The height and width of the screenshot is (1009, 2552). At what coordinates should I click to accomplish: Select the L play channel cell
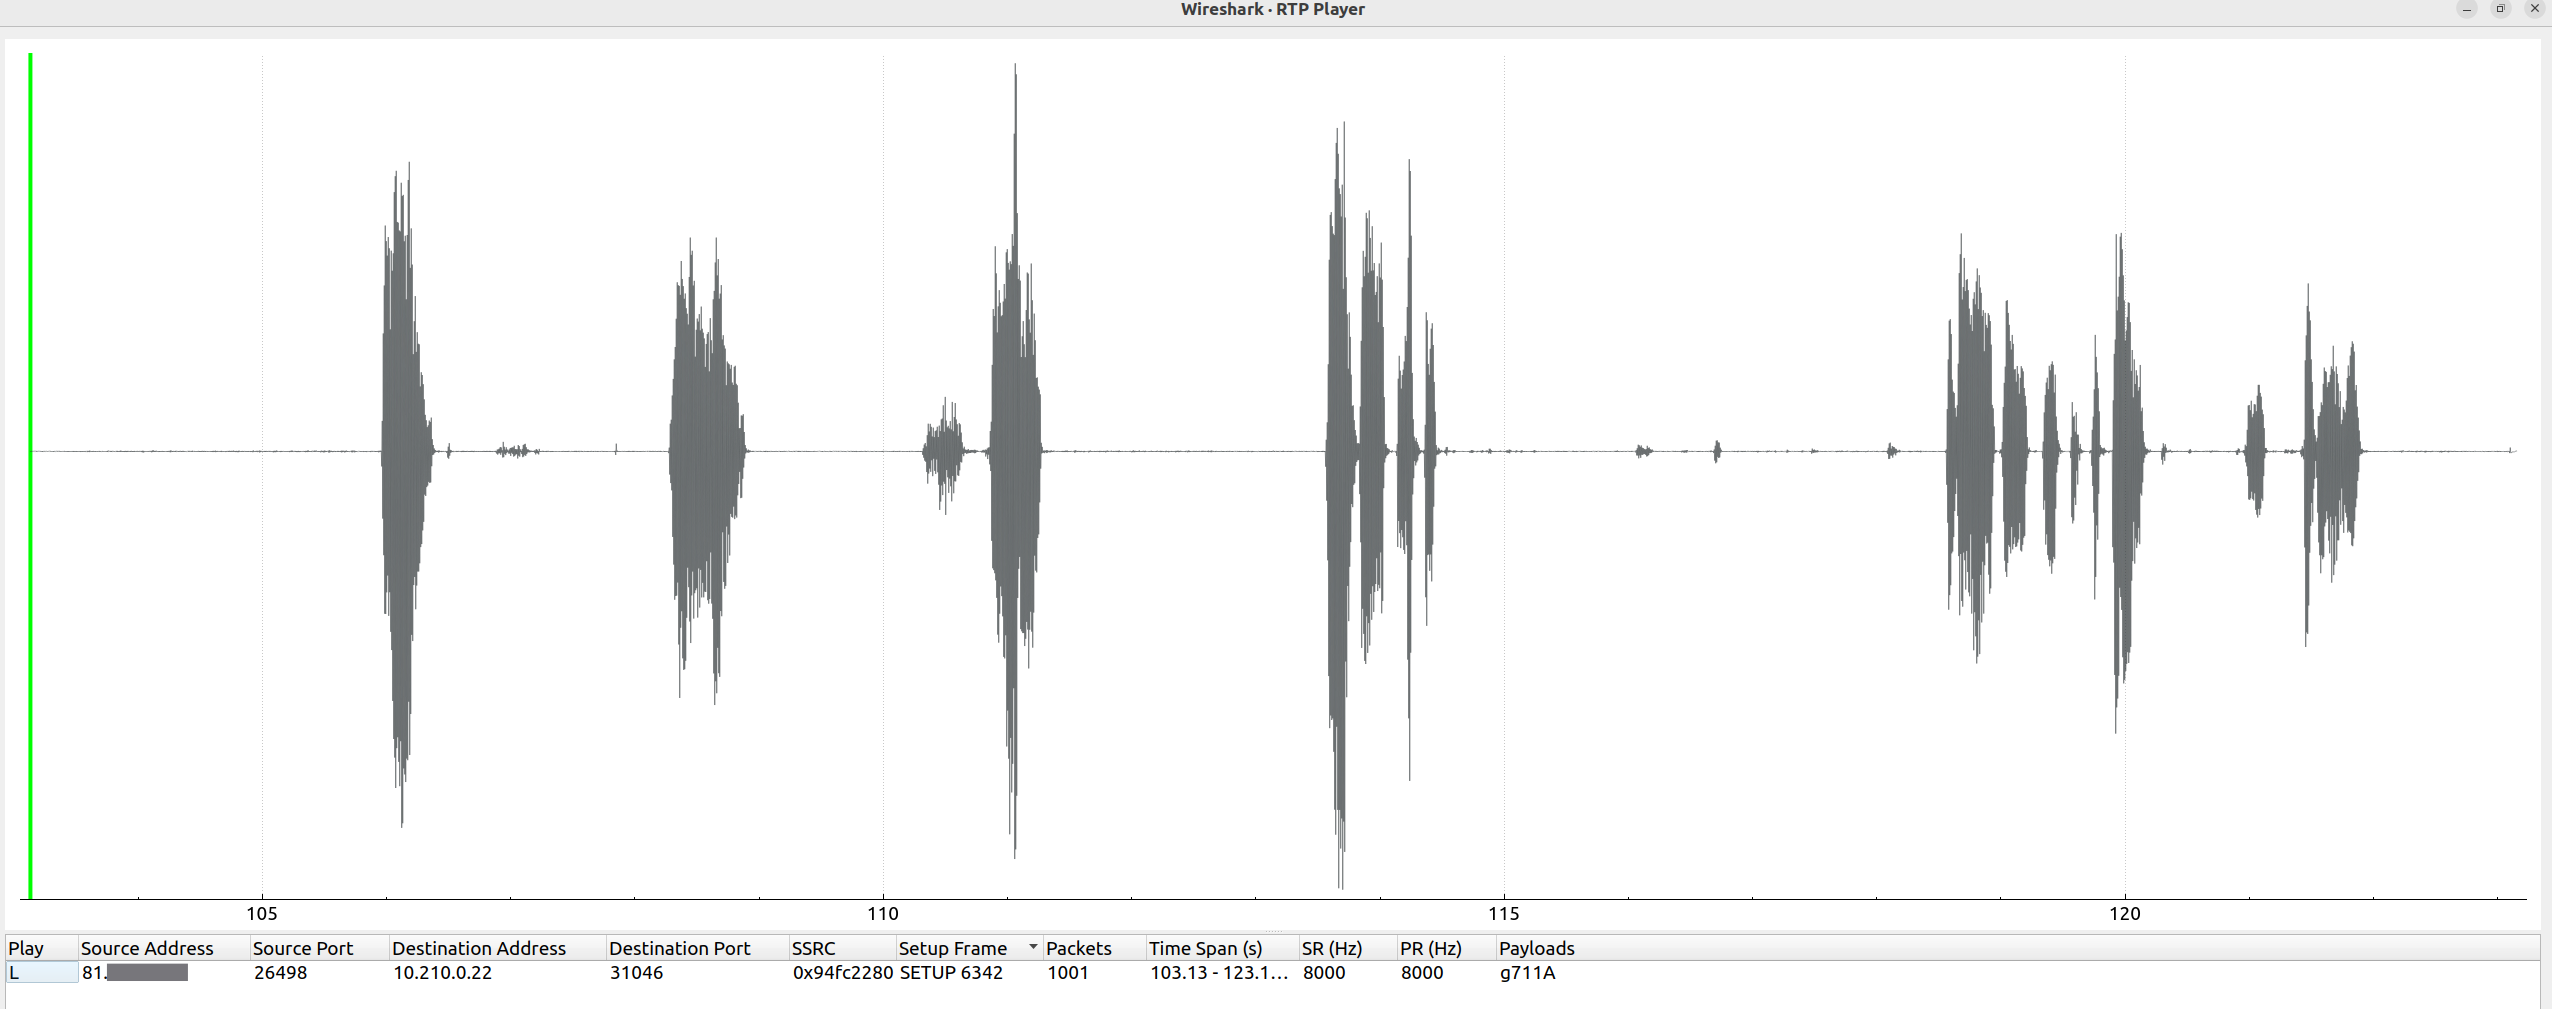pyautogui.click(x=41, y=973)
